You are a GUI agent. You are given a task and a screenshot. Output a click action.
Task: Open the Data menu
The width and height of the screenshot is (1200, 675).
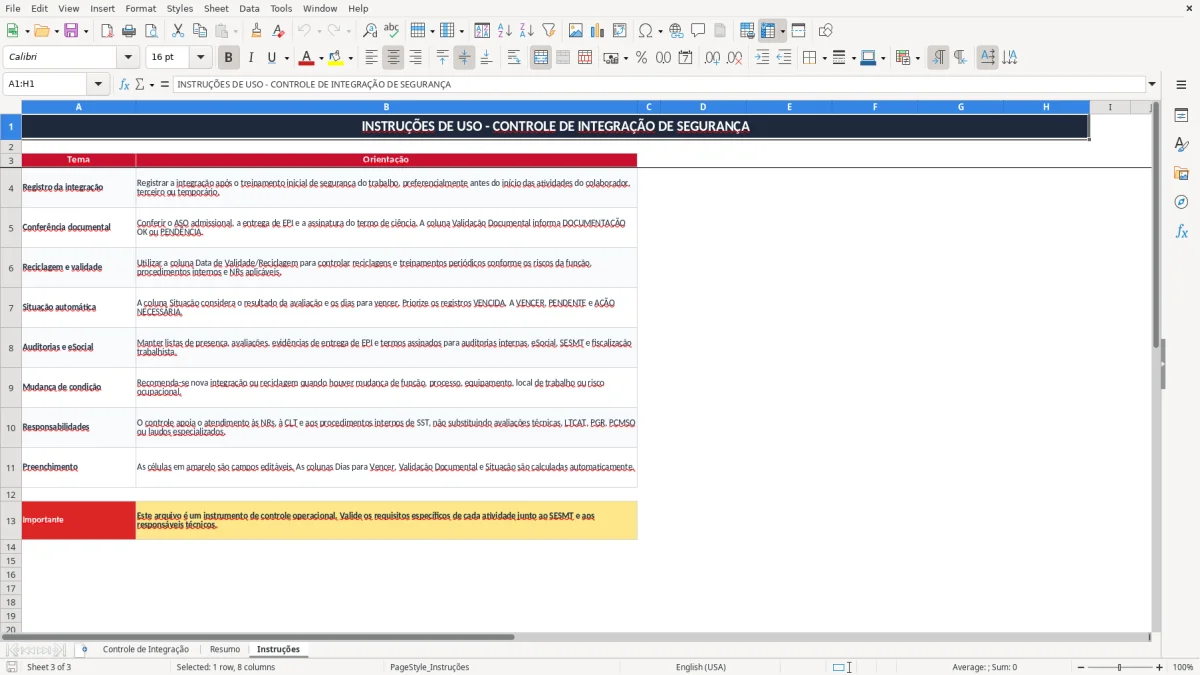tap(249, 8)
